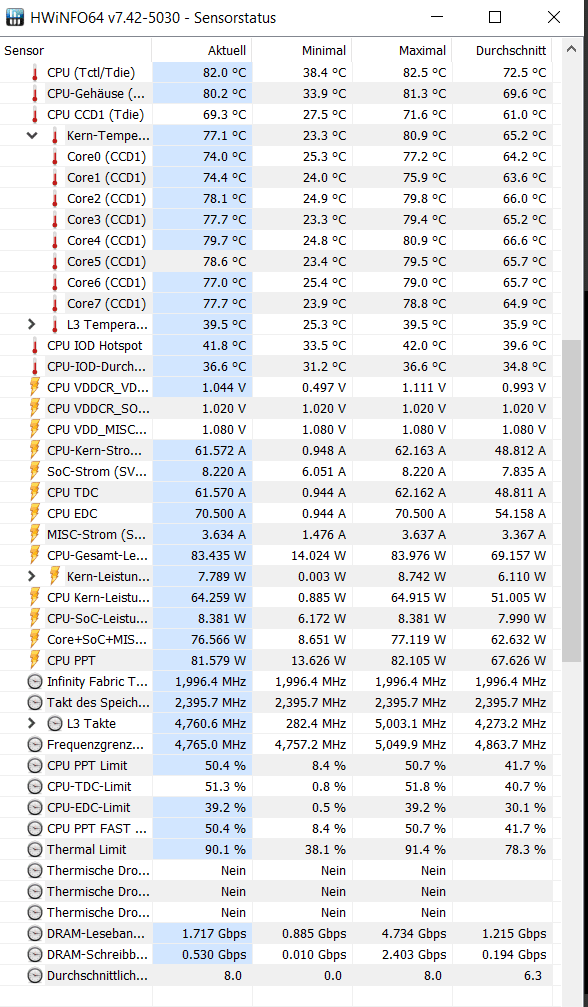Click the thermometer icon of CPU-IOD-Durch... row
Screen dimensions: 588x1007
pos(35,367)
